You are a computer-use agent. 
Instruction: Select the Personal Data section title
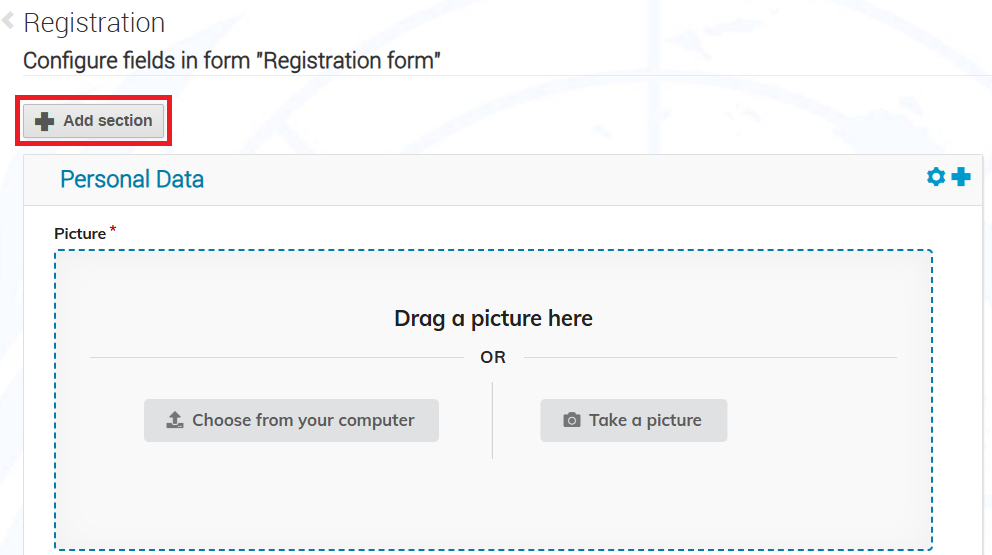point(132,180)
